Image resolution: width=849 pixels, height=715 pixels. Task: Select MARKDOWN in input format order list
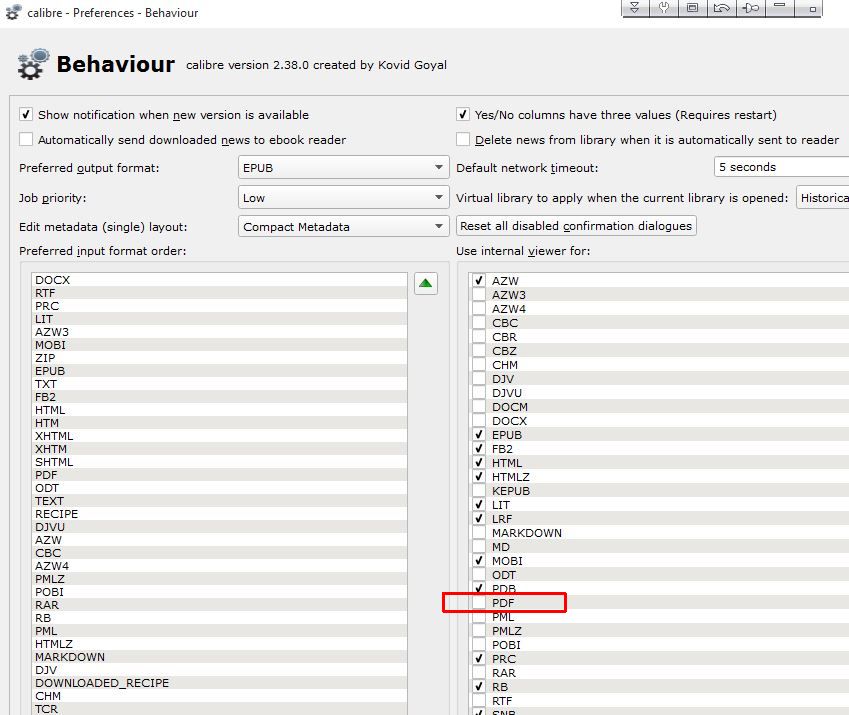pos(219,657)
